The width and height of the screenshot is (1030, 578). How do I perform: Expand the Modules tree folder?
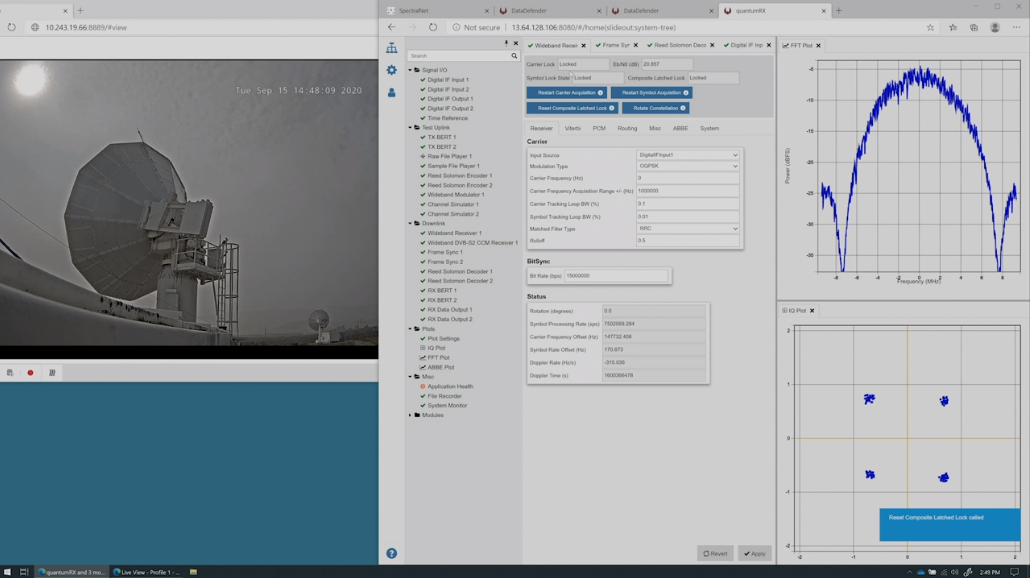411,415
